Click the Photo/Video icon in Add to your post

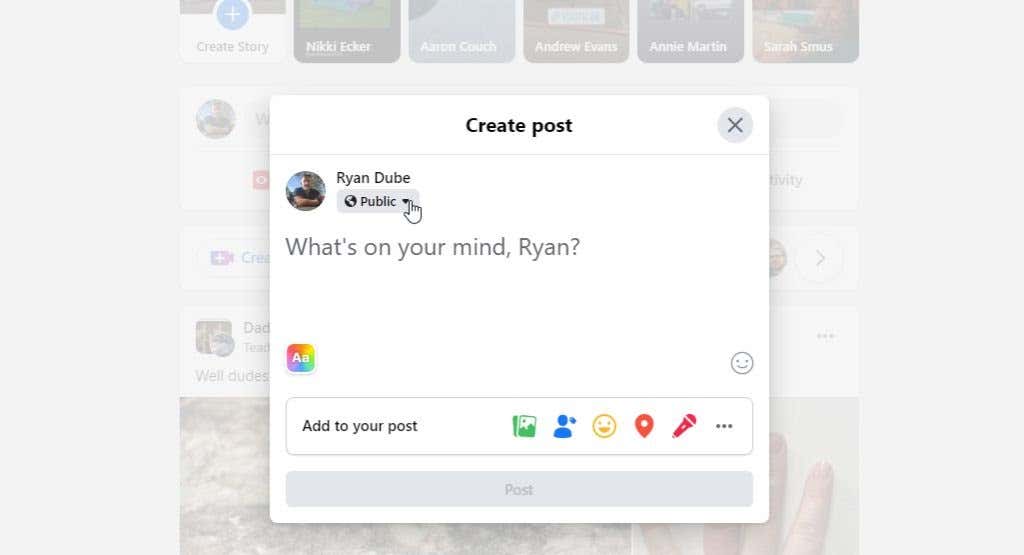click(x=524, y=426)
